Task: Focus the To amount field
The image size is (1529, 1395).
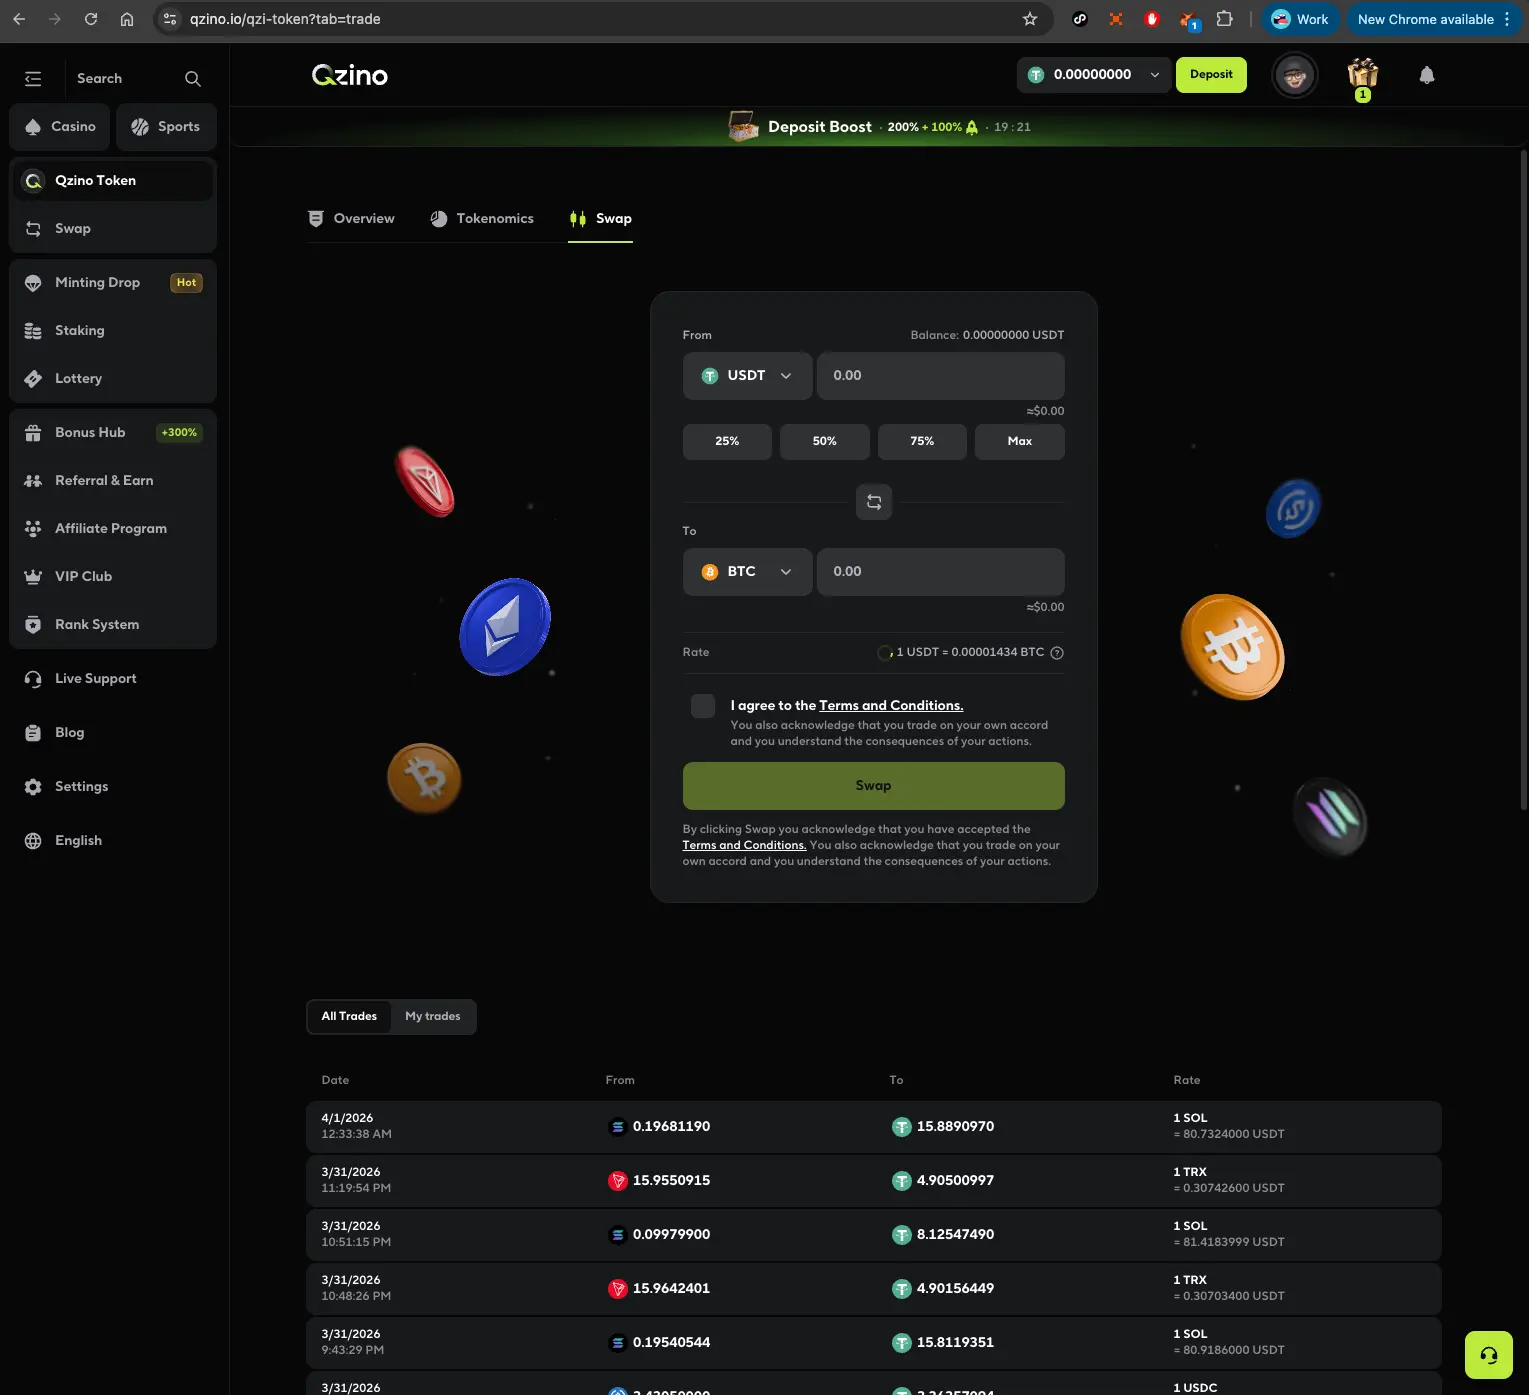Action: [x=940, y=572]
